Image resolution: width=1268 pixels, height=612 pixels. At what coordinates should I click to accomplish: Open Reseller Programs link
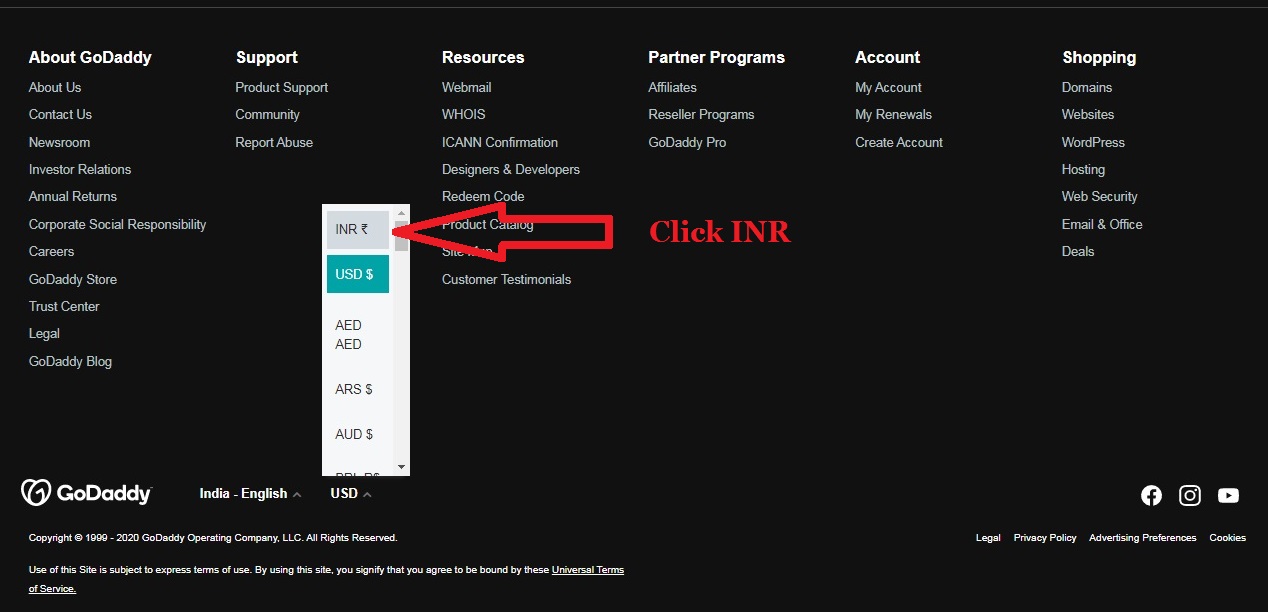tap(701, 114)
